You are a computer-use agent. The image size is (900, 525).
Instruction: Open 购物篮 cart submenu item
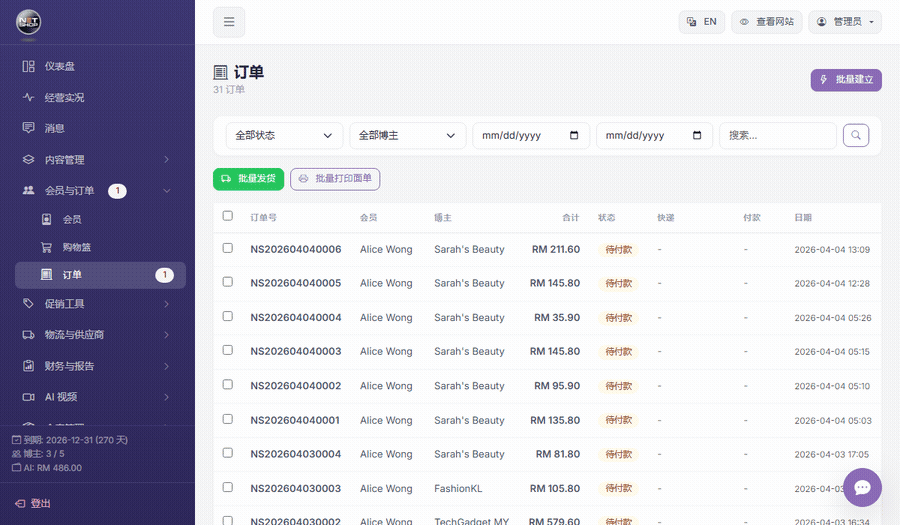point(100,247)
